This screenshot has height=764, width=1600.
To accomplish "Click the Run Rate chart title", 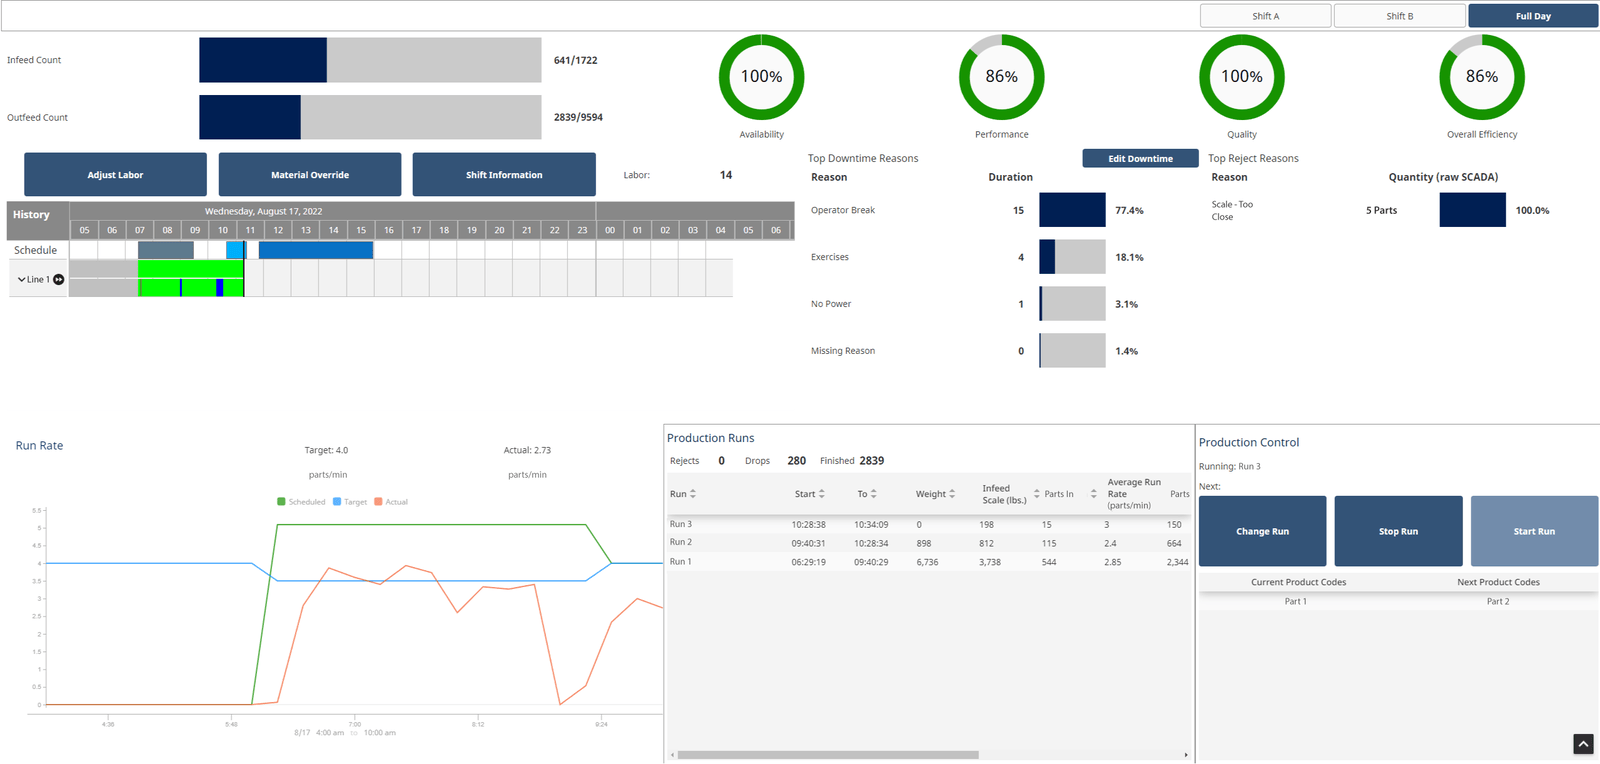I will click(39, 446).
